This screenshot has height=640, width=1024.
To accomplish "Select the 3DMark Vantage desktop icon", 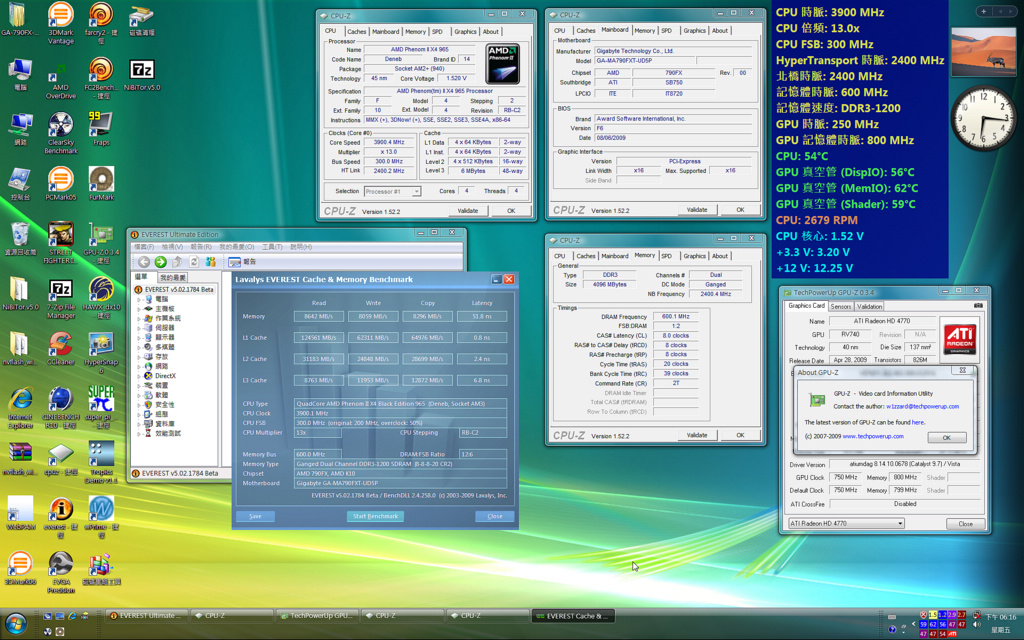I will click(x=61, y=23).
